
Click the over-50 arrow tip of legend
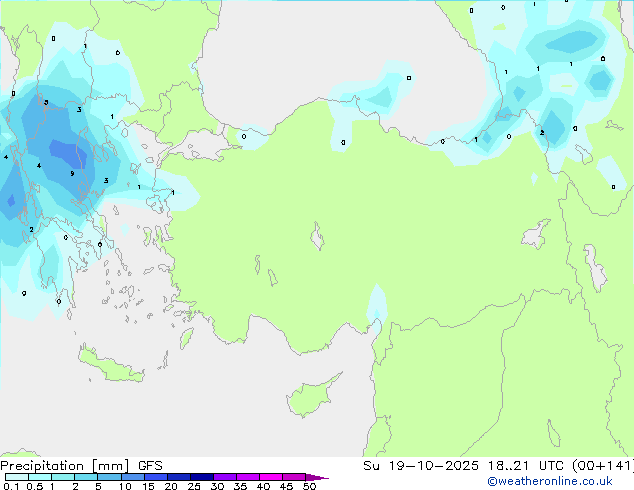click(317, 477)
